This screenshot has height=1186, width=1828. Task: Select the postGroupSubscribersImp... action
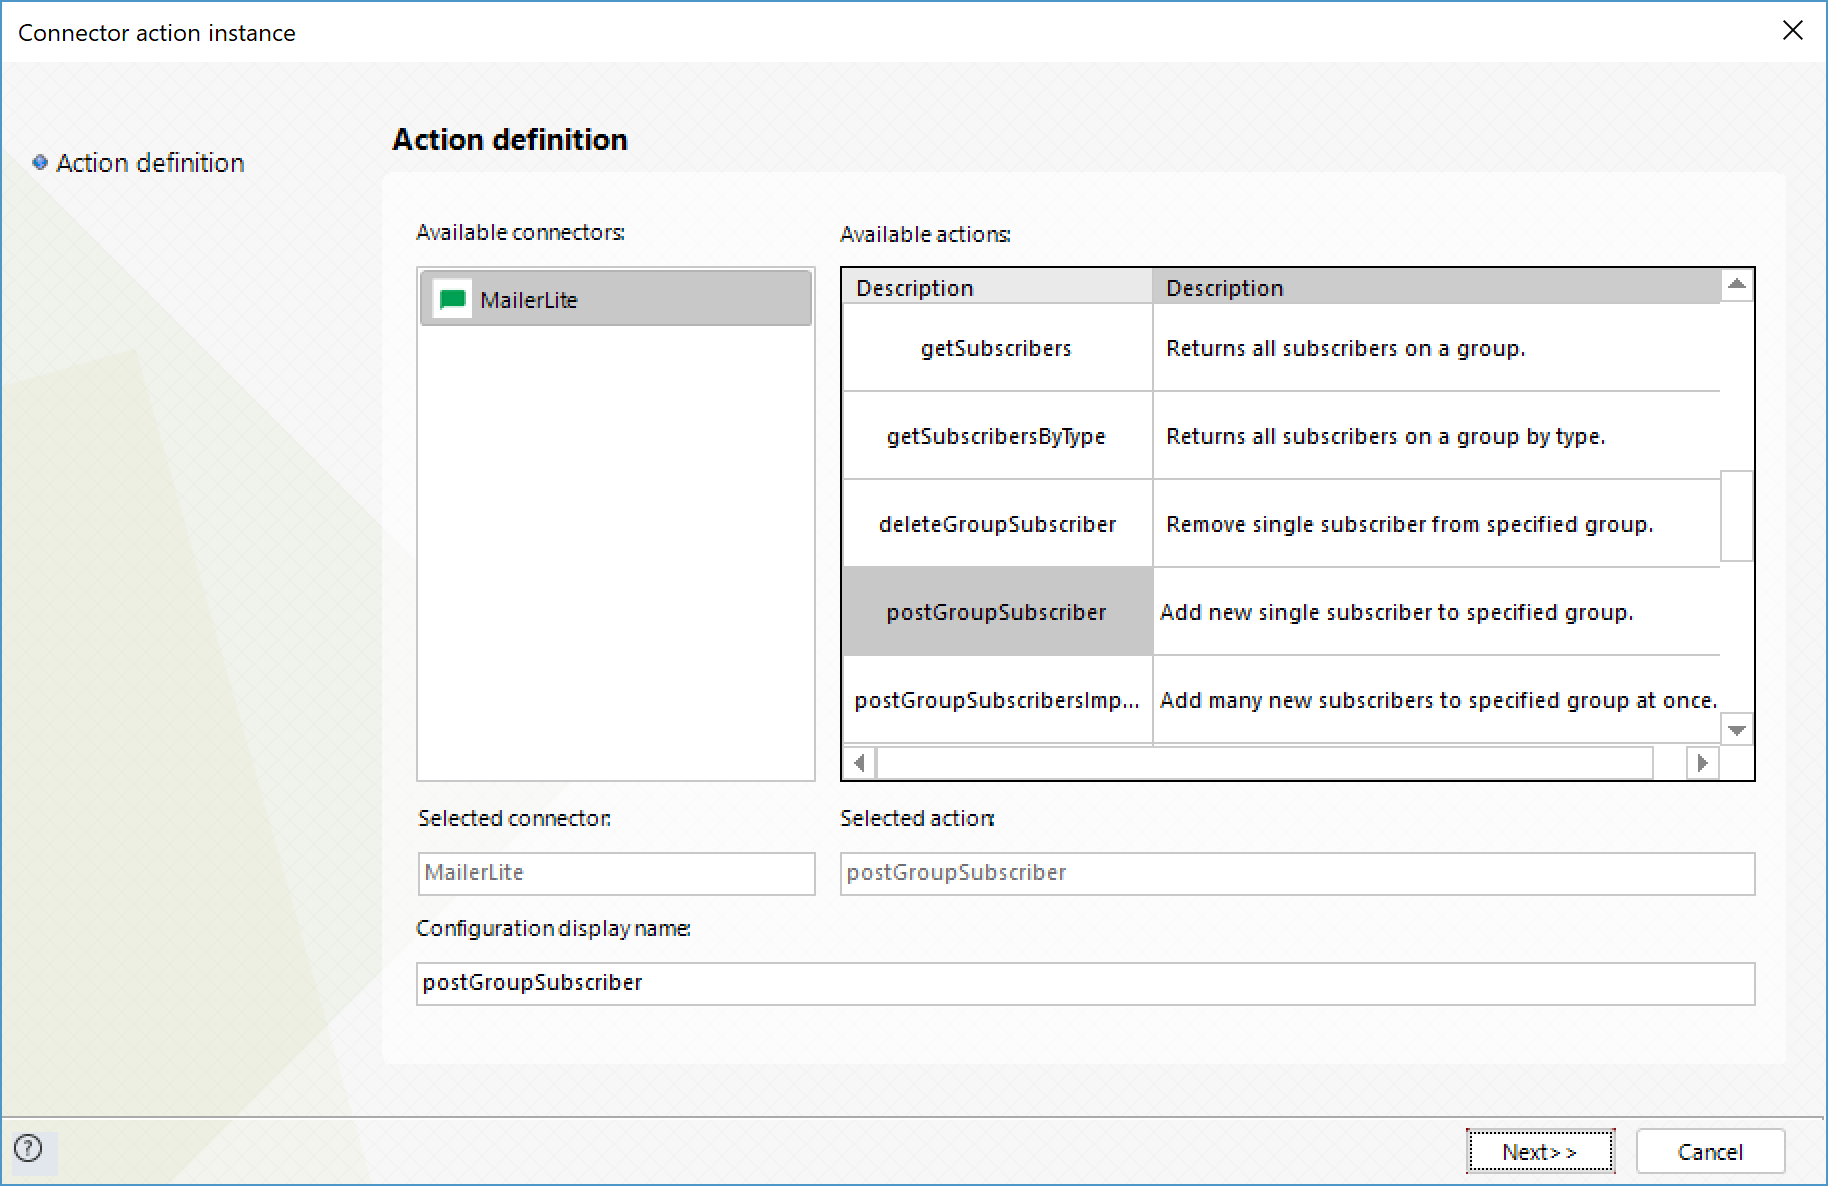pyautogui.click(x=996, y=700)
